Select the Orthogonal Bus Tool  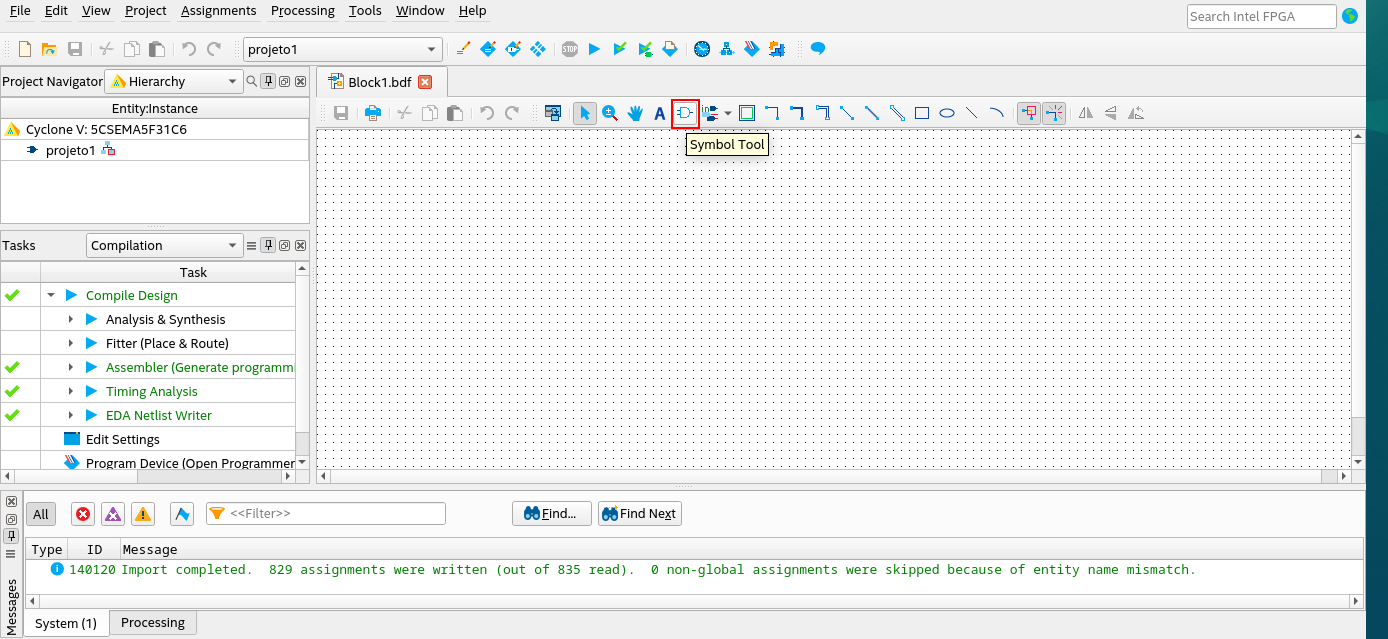797,113
